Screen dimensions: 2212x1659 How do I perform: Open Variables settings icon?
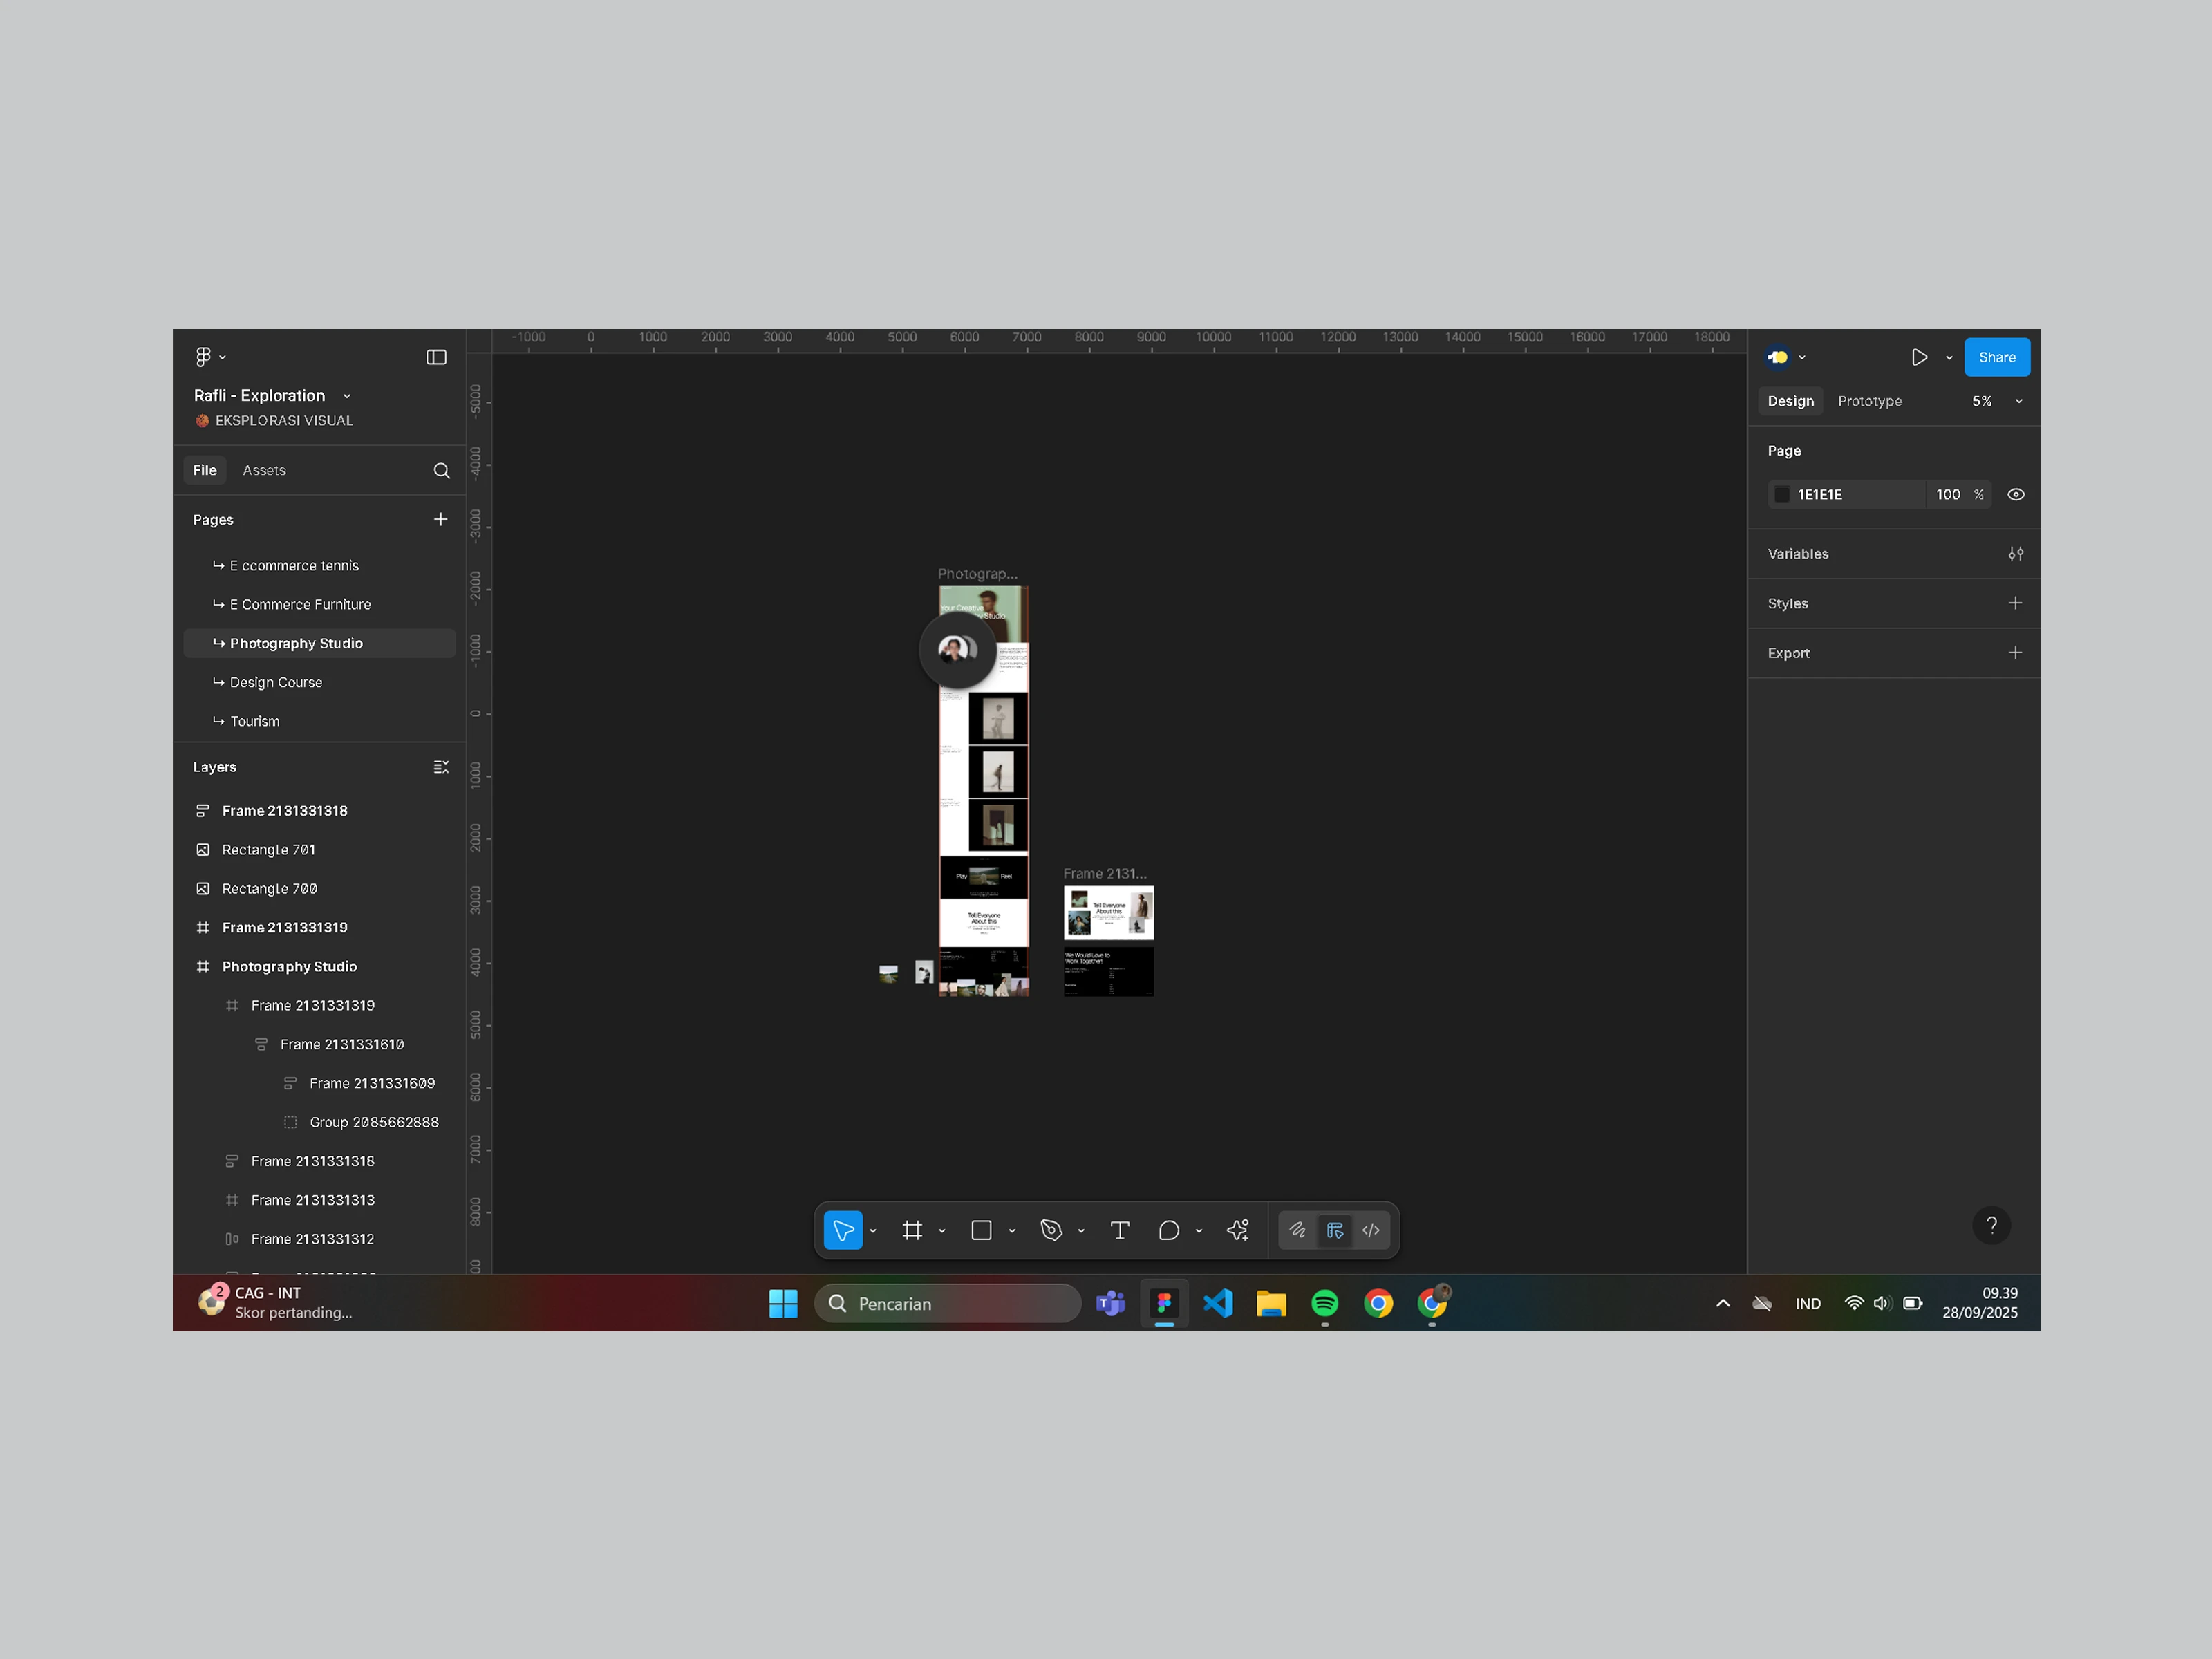coord(2015,554)
